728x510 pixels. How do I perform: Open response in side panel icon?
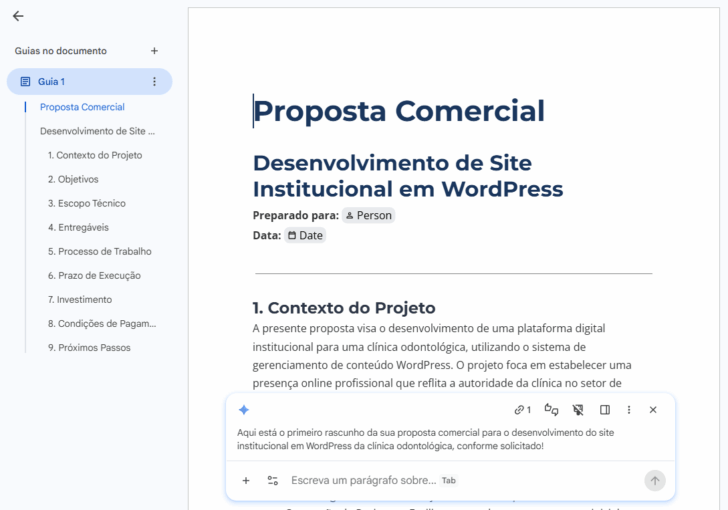pyautogui.click(x=605, y=410)
